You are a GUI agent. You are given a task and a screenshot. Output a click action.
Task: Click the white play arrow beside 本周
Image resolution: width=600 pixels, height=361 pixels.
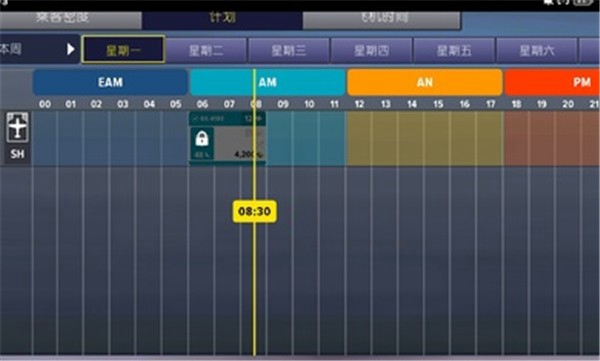70,49
